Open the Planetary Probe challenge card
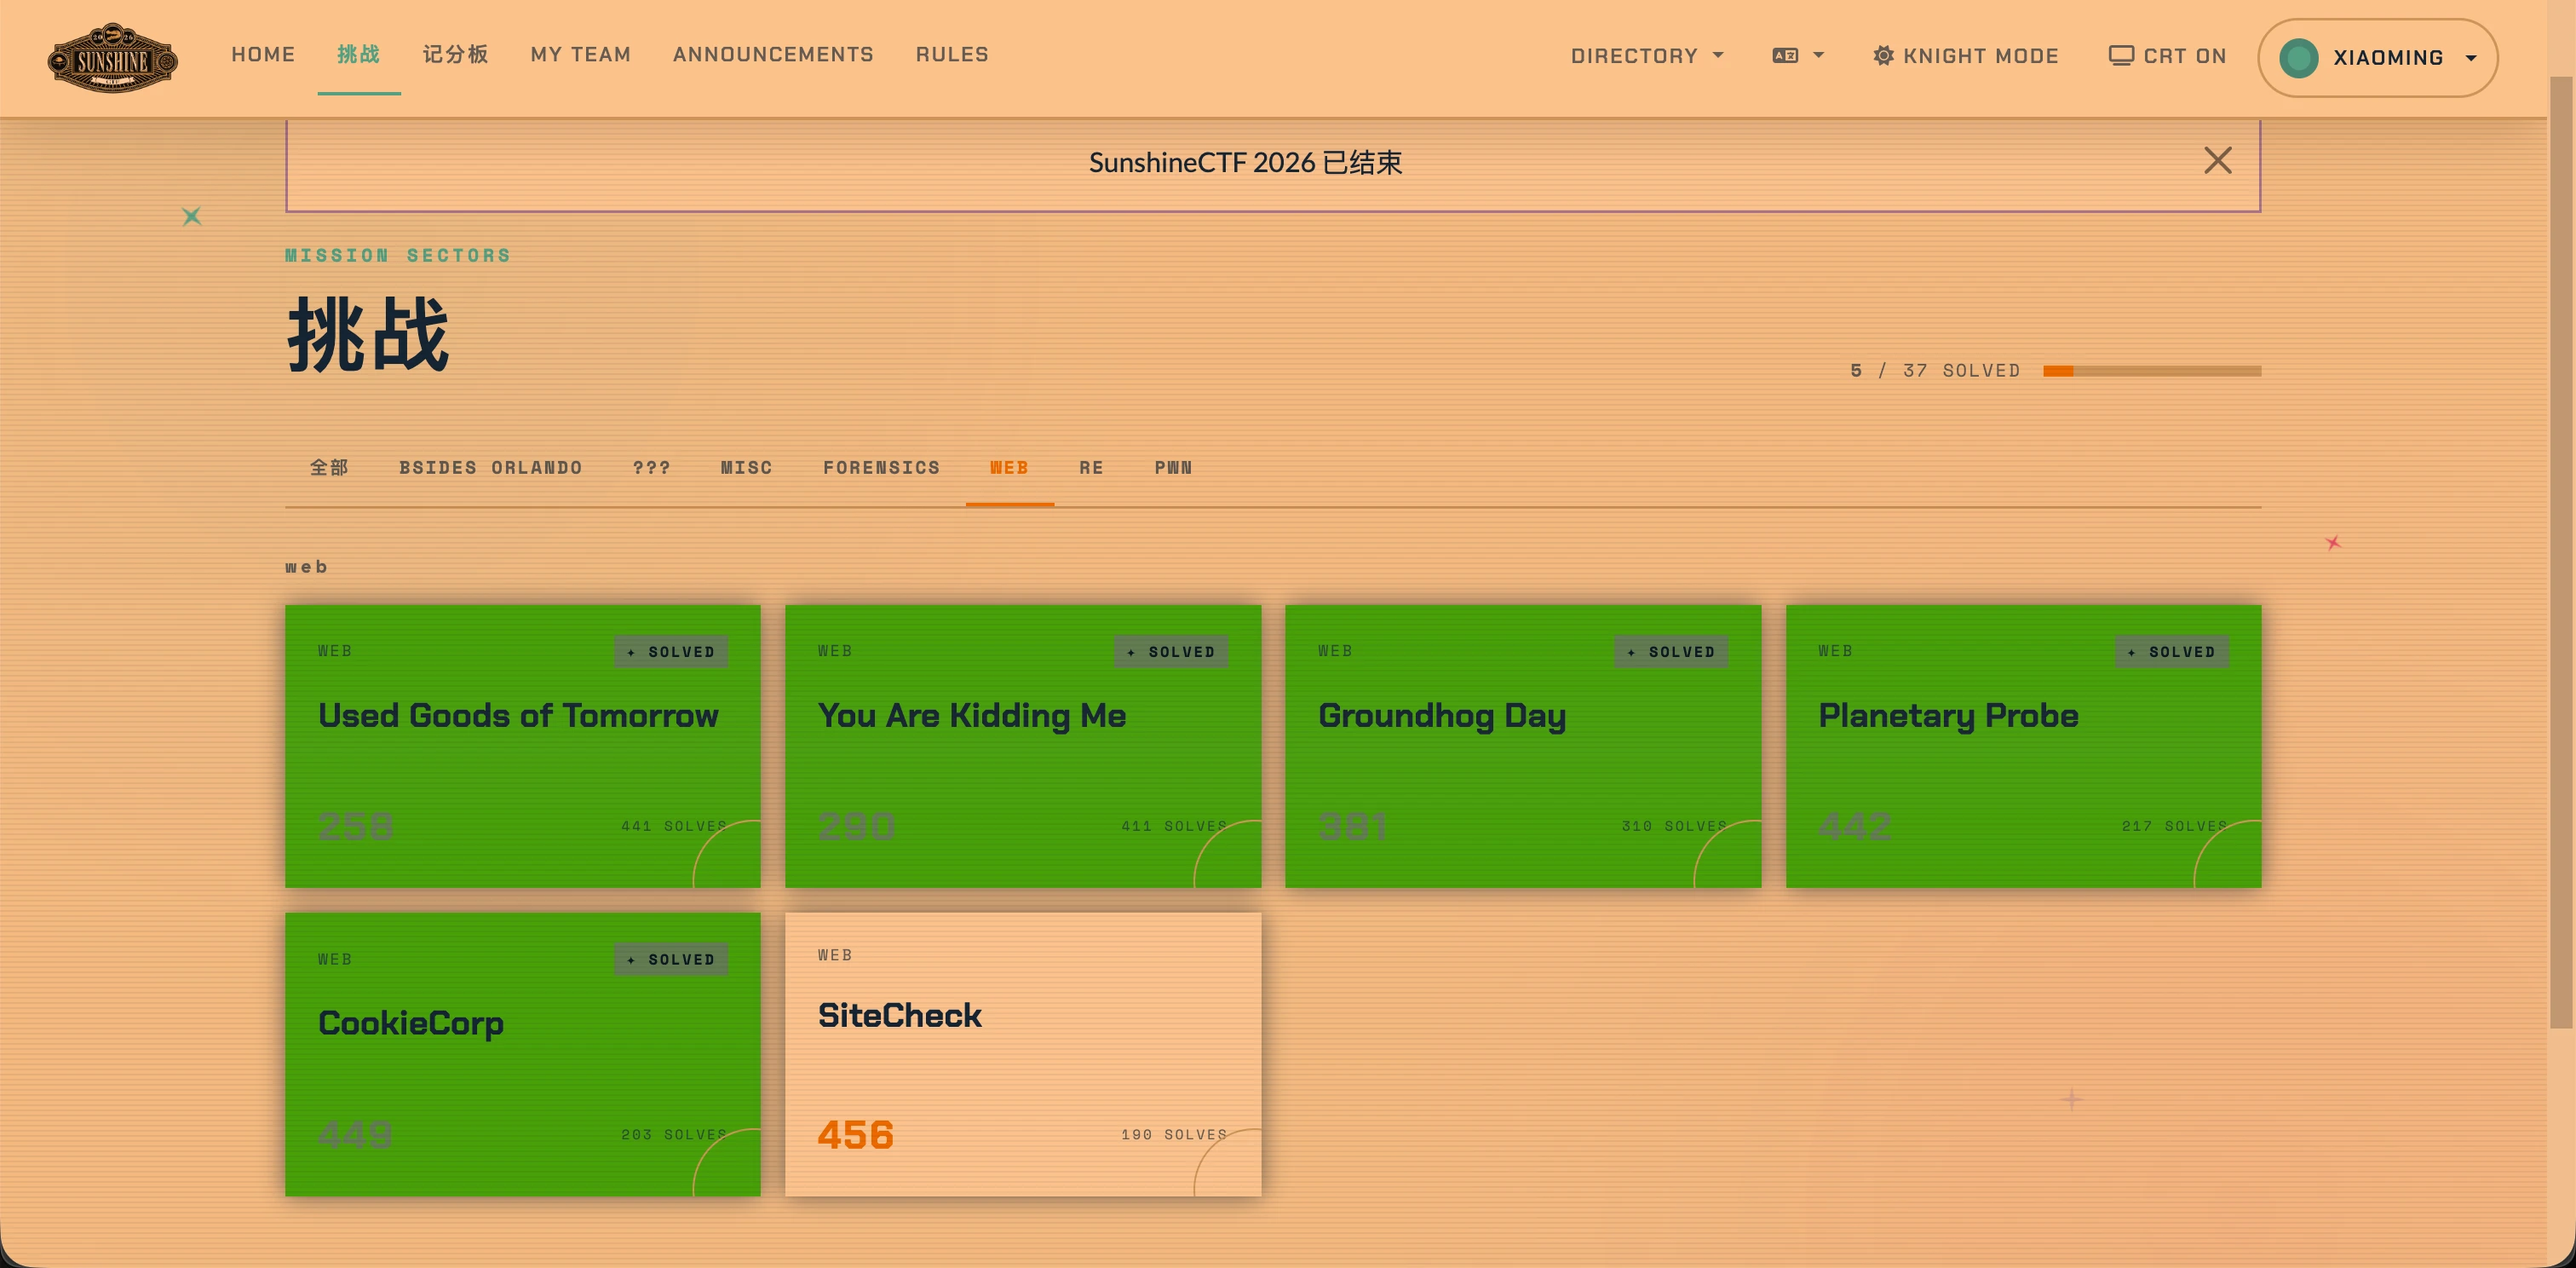 click(2023, 746)
